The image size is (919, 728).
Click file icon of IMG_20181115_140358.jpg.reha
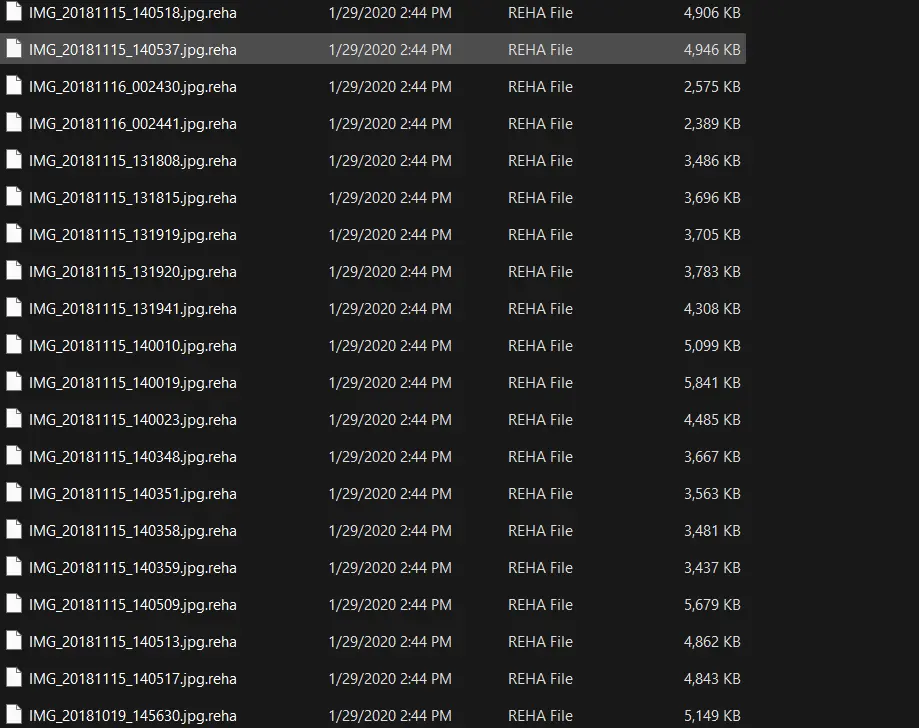(14, 529)
